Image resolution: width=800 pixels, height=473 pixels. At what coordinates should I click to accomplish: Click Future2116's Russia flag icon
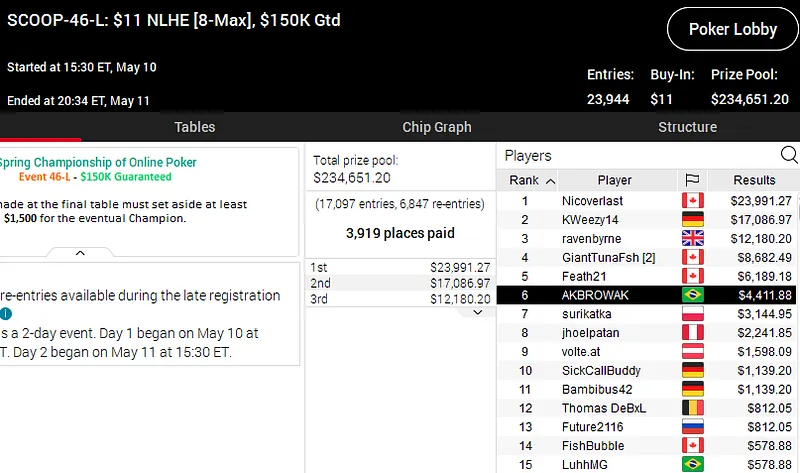click(691, 427)
